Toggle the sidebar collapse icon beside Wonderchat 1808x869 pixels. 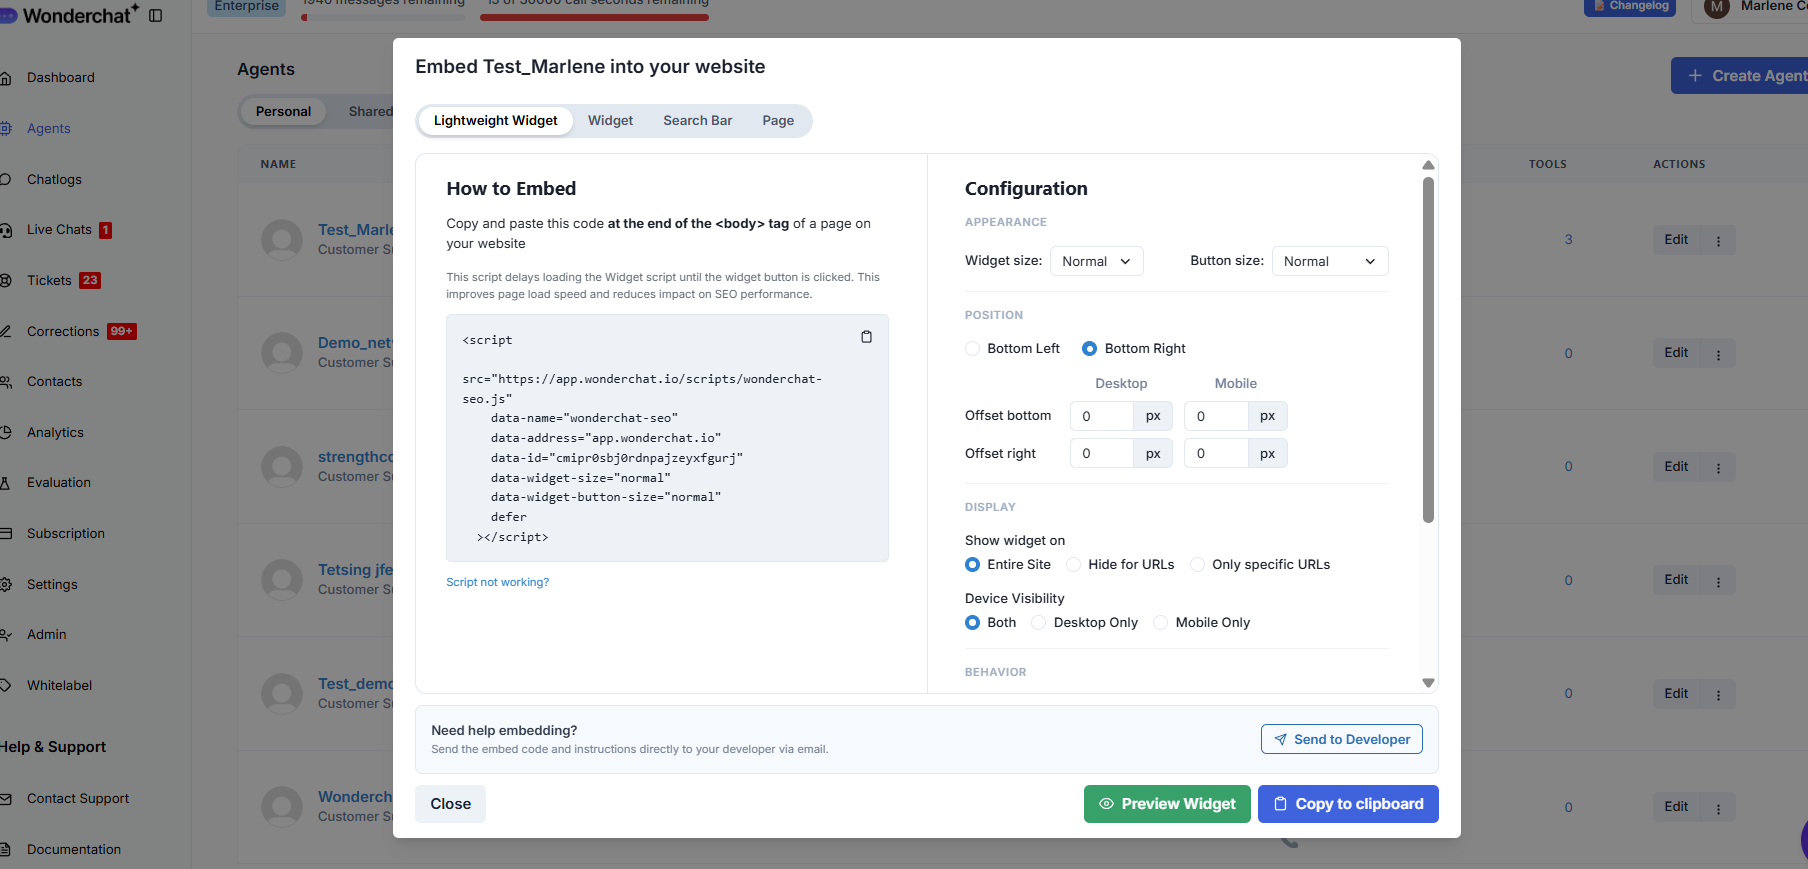coord(156,15)
